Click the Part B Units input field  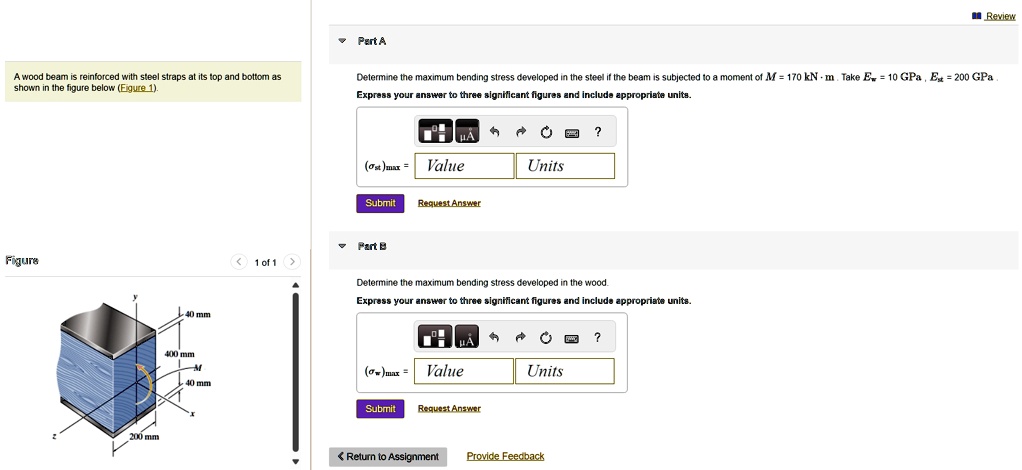564,371
